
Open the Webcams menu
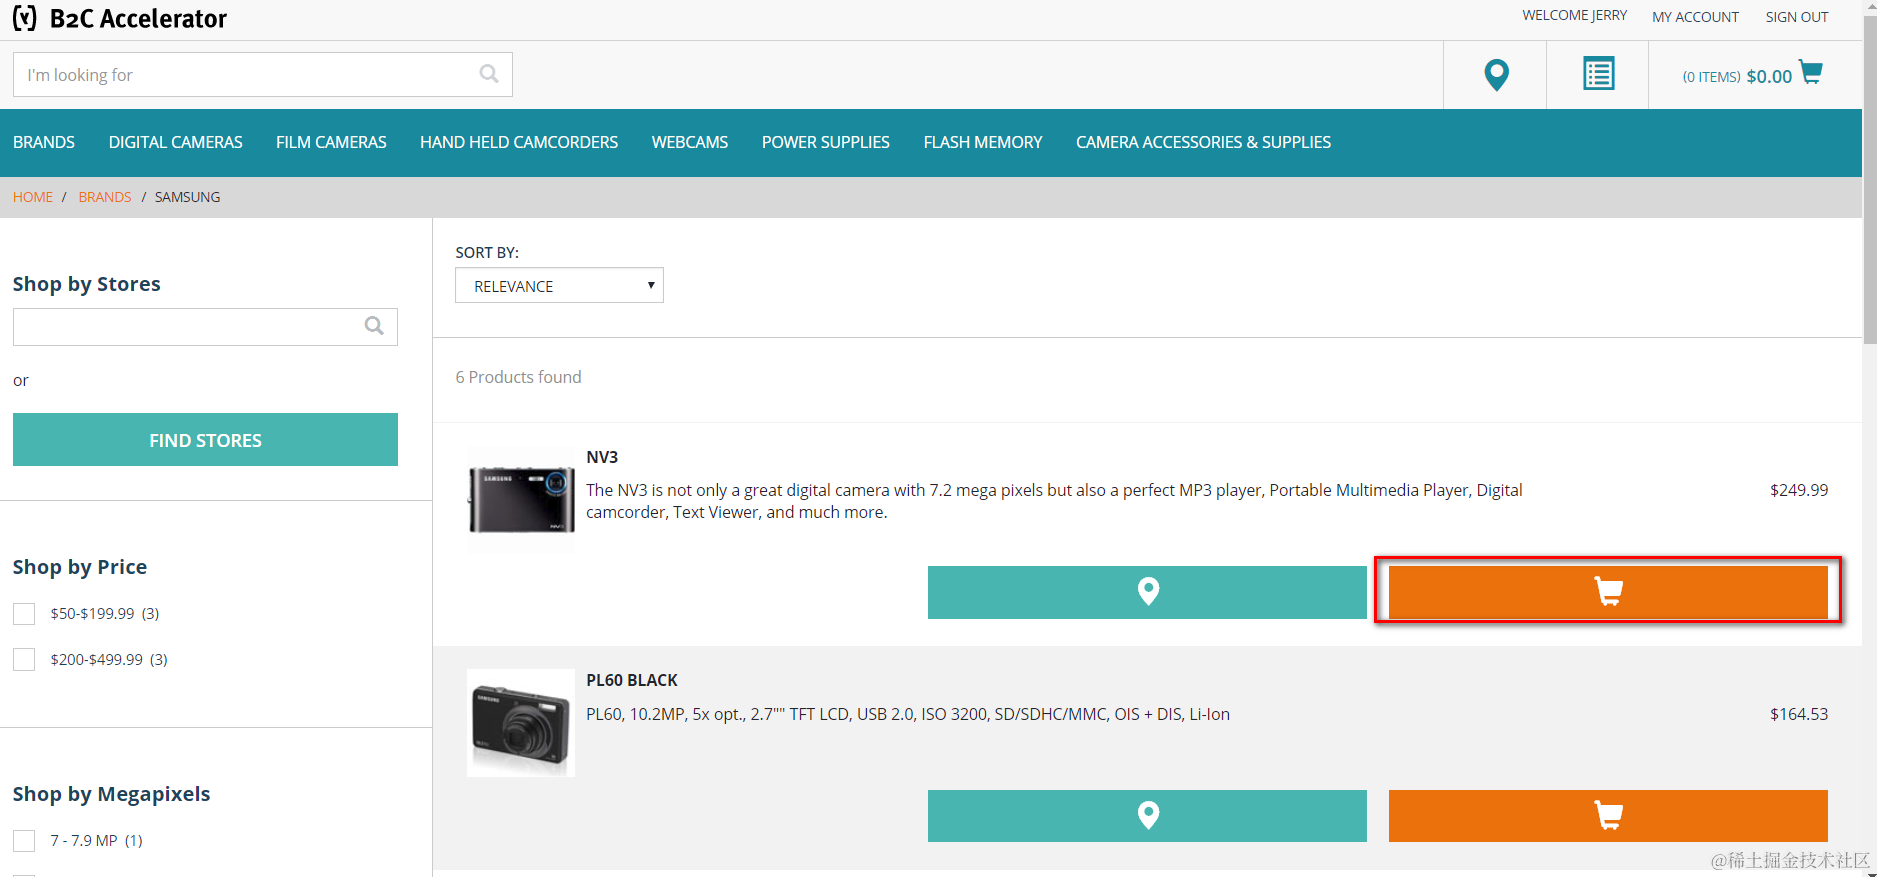(x=690, y=142)
